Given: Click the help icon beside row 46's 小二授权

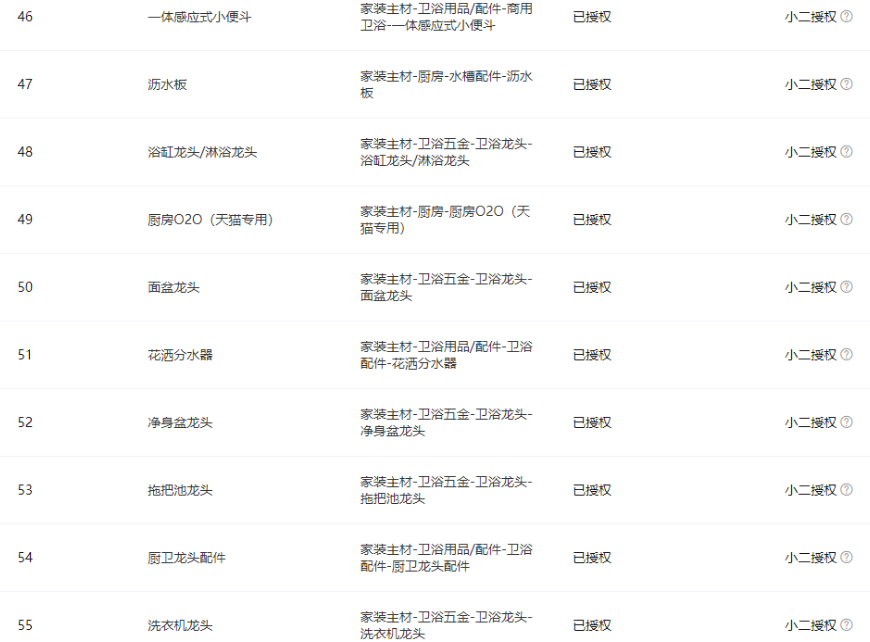Looking at the screenshot, I should (x=847, y=17).
